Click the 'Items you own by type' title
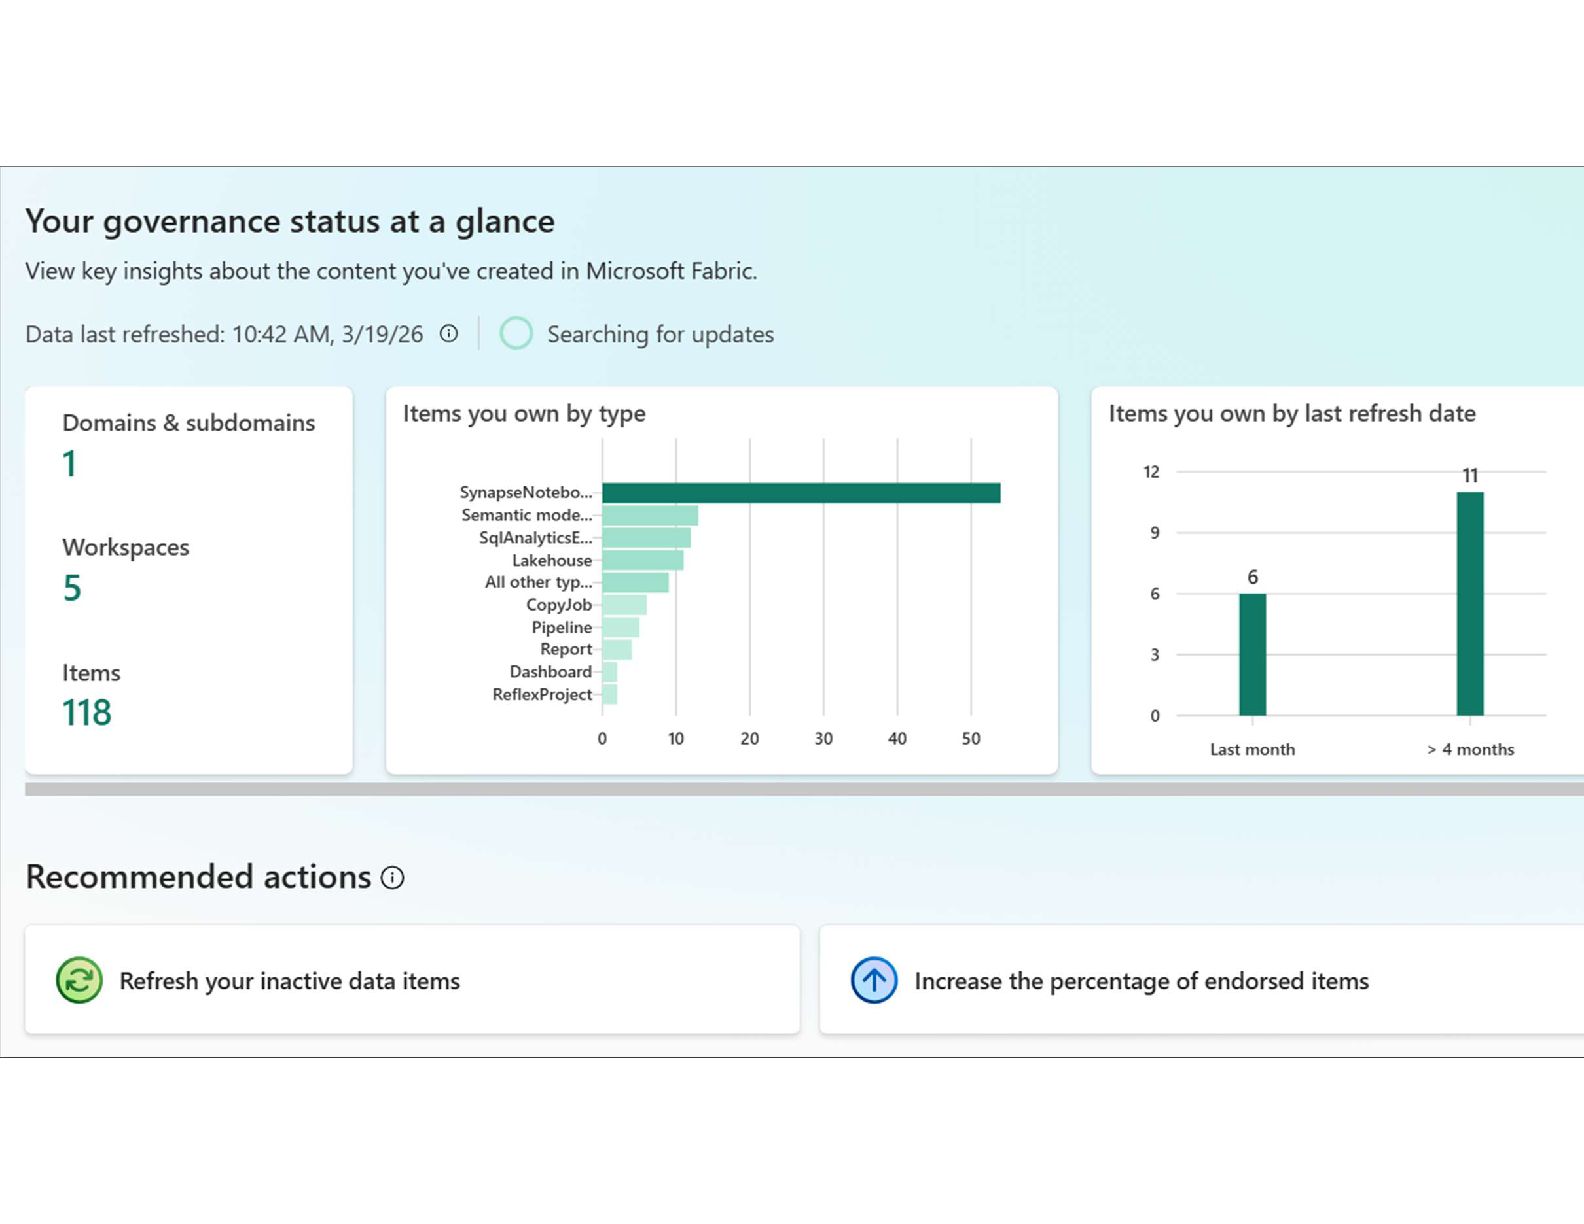 click(x=524, y=414)
